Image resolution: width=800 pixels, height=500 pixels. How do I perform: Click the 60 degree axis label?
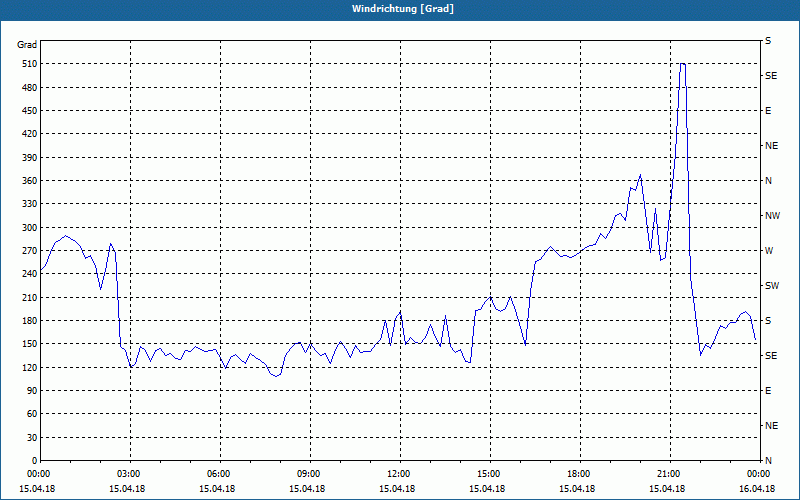coord(32,414)
